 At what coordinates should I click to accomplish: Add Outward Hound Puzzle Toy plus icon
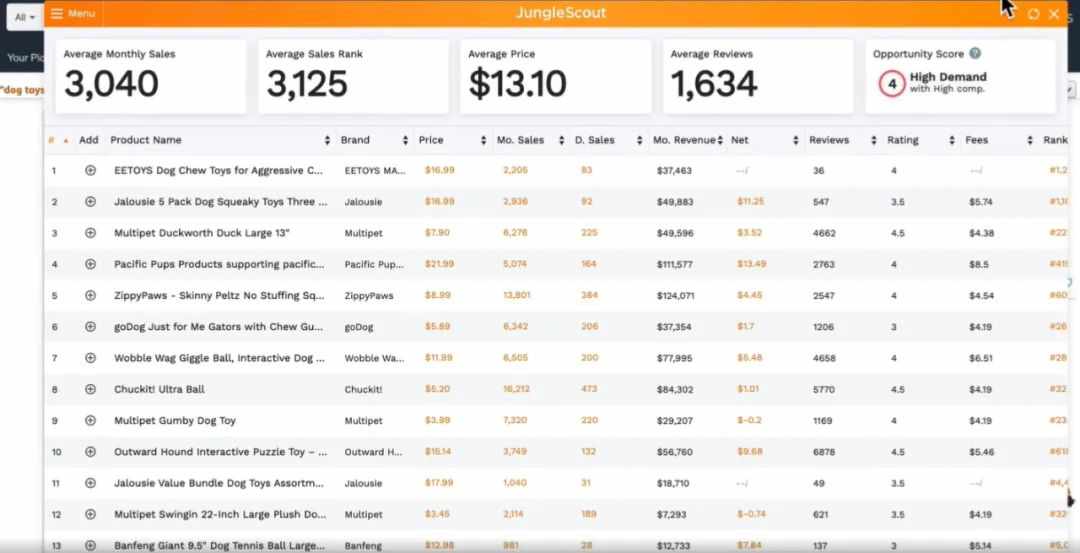(90, 452)
